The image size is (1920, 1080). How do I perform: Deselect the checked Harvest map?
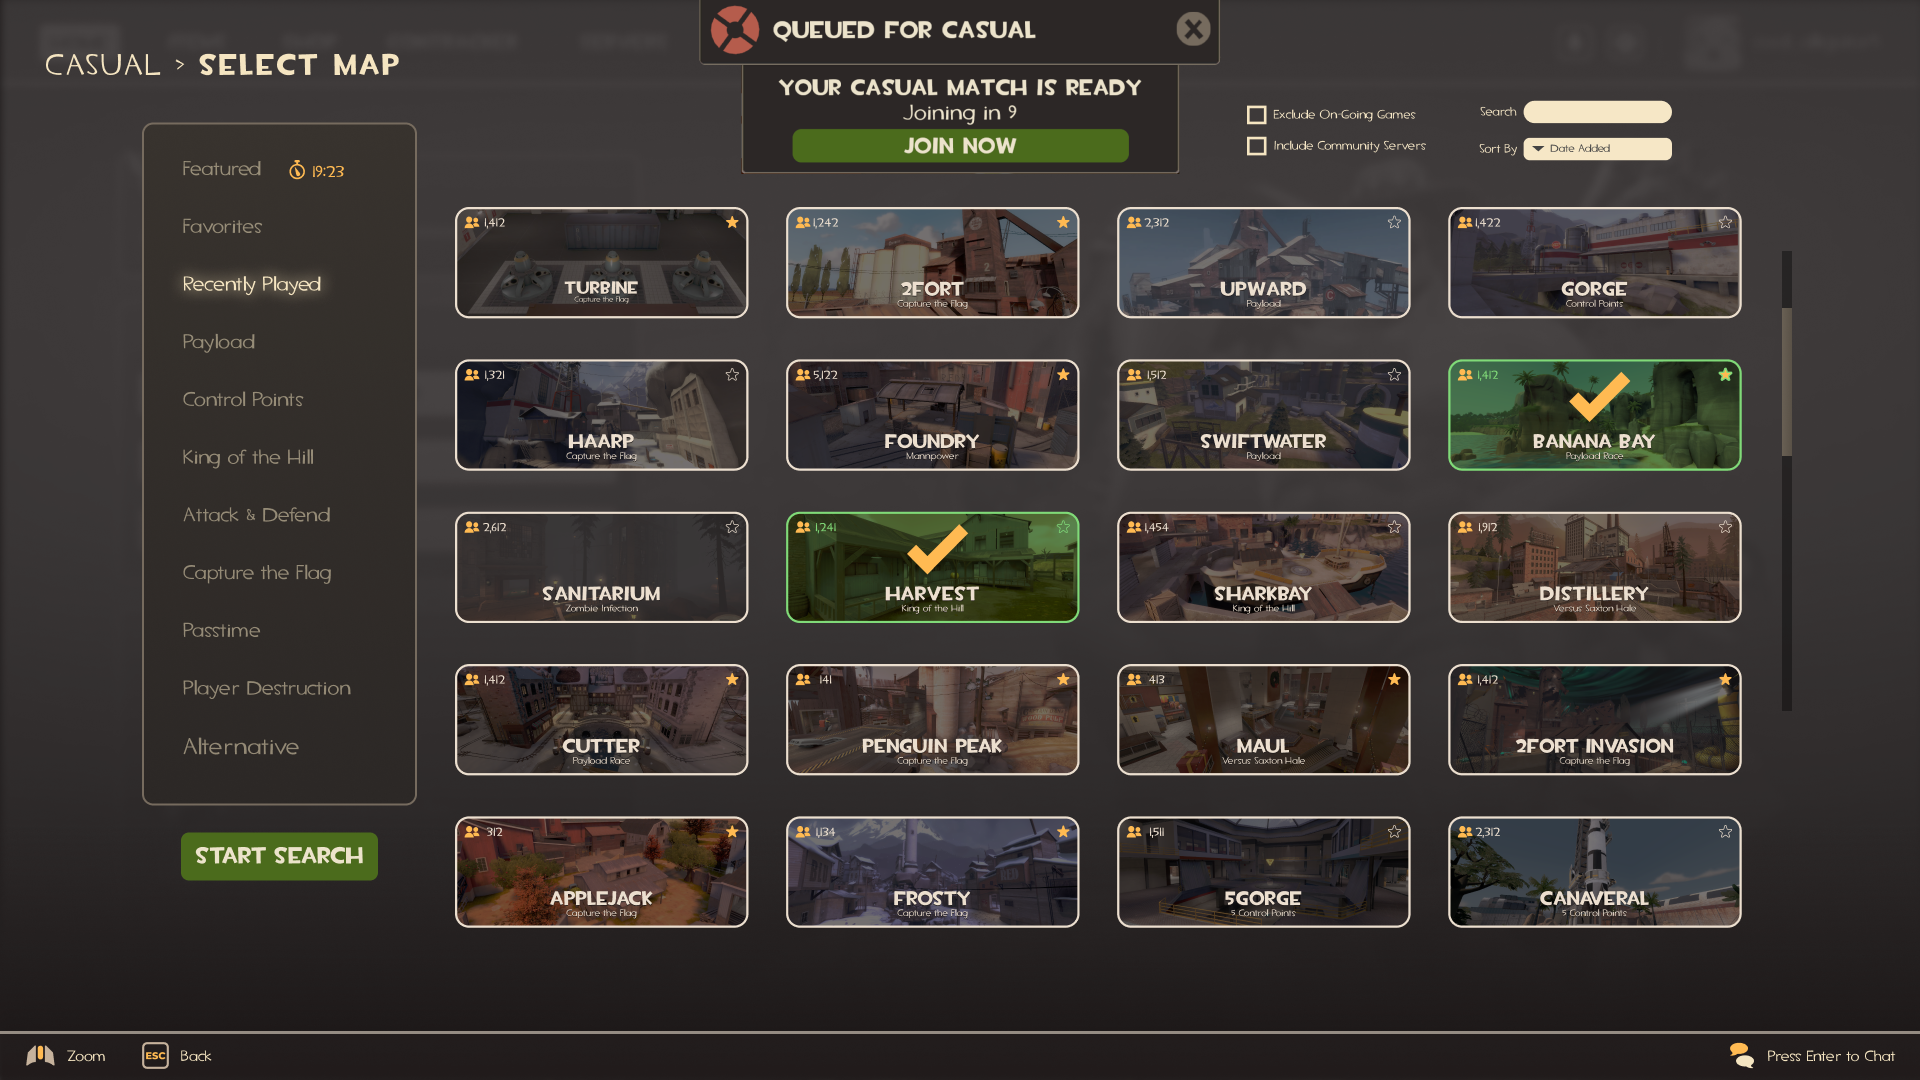coord(932,567)
